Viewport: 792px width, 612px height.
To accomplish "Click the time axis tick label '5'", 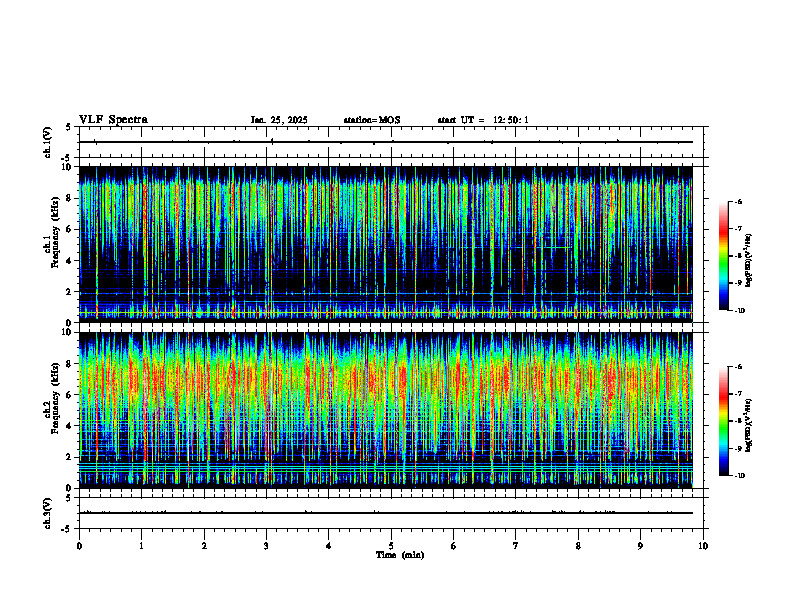I will point(391,546).
